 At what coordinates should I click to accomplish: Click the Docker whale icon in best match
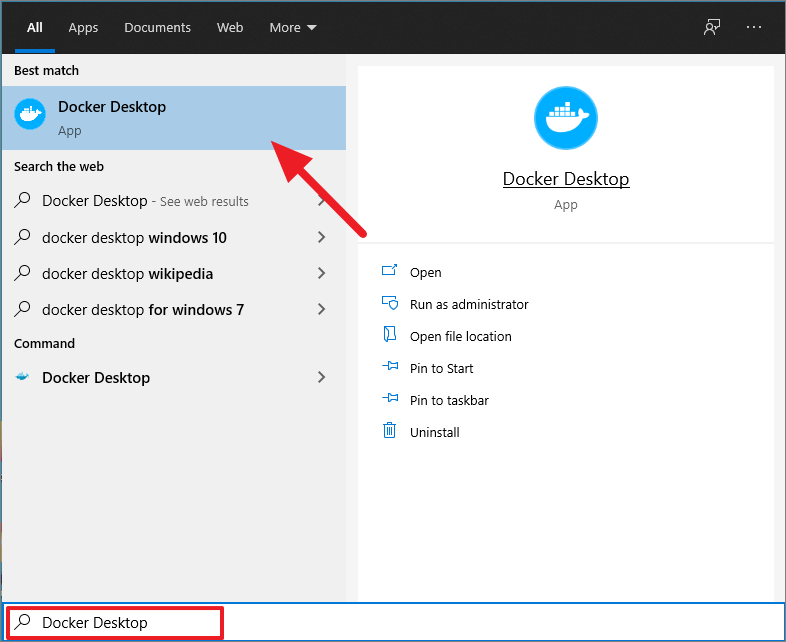[30, 114]
